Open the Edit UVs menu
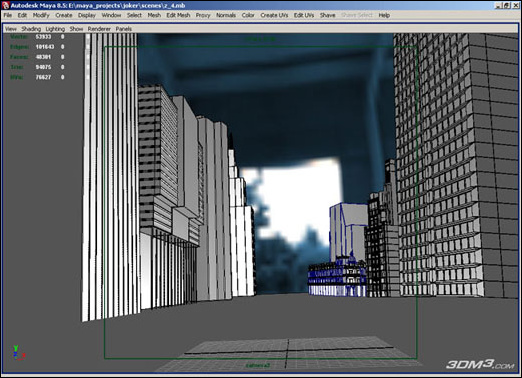The image size is (522, 378). [x=304, y=15]
